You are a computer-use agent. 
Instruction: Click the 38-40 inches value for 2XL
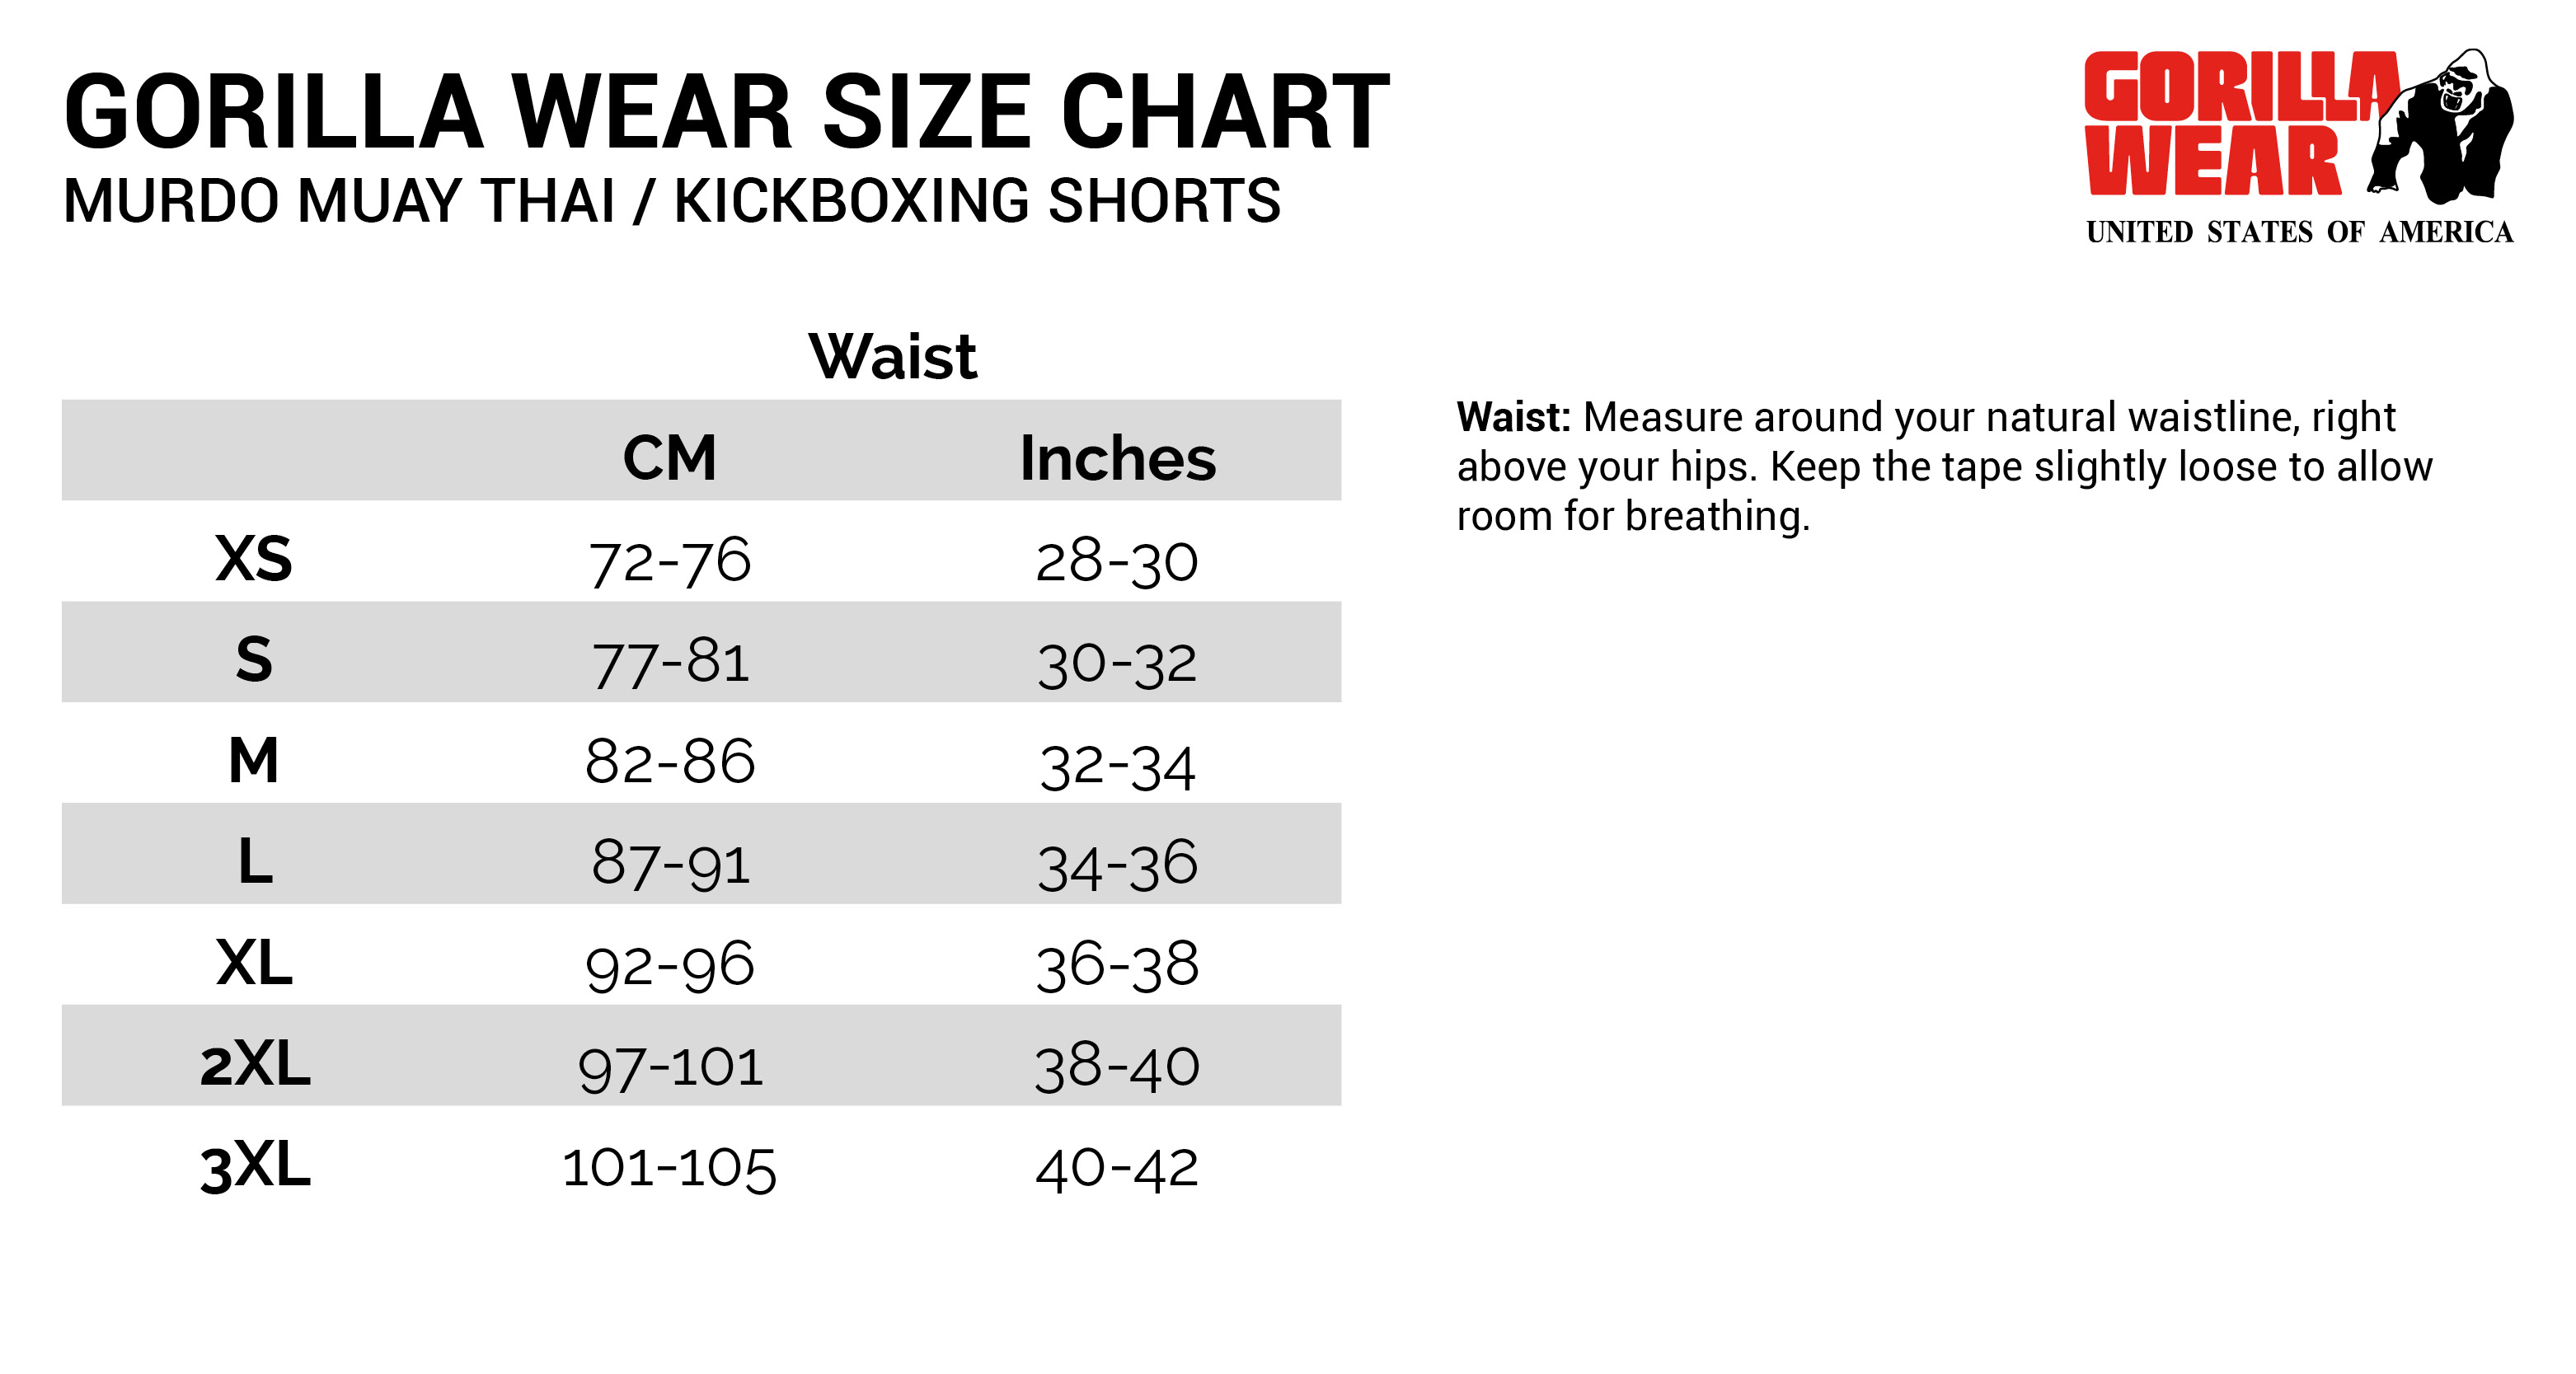tap(1117, 1066)
